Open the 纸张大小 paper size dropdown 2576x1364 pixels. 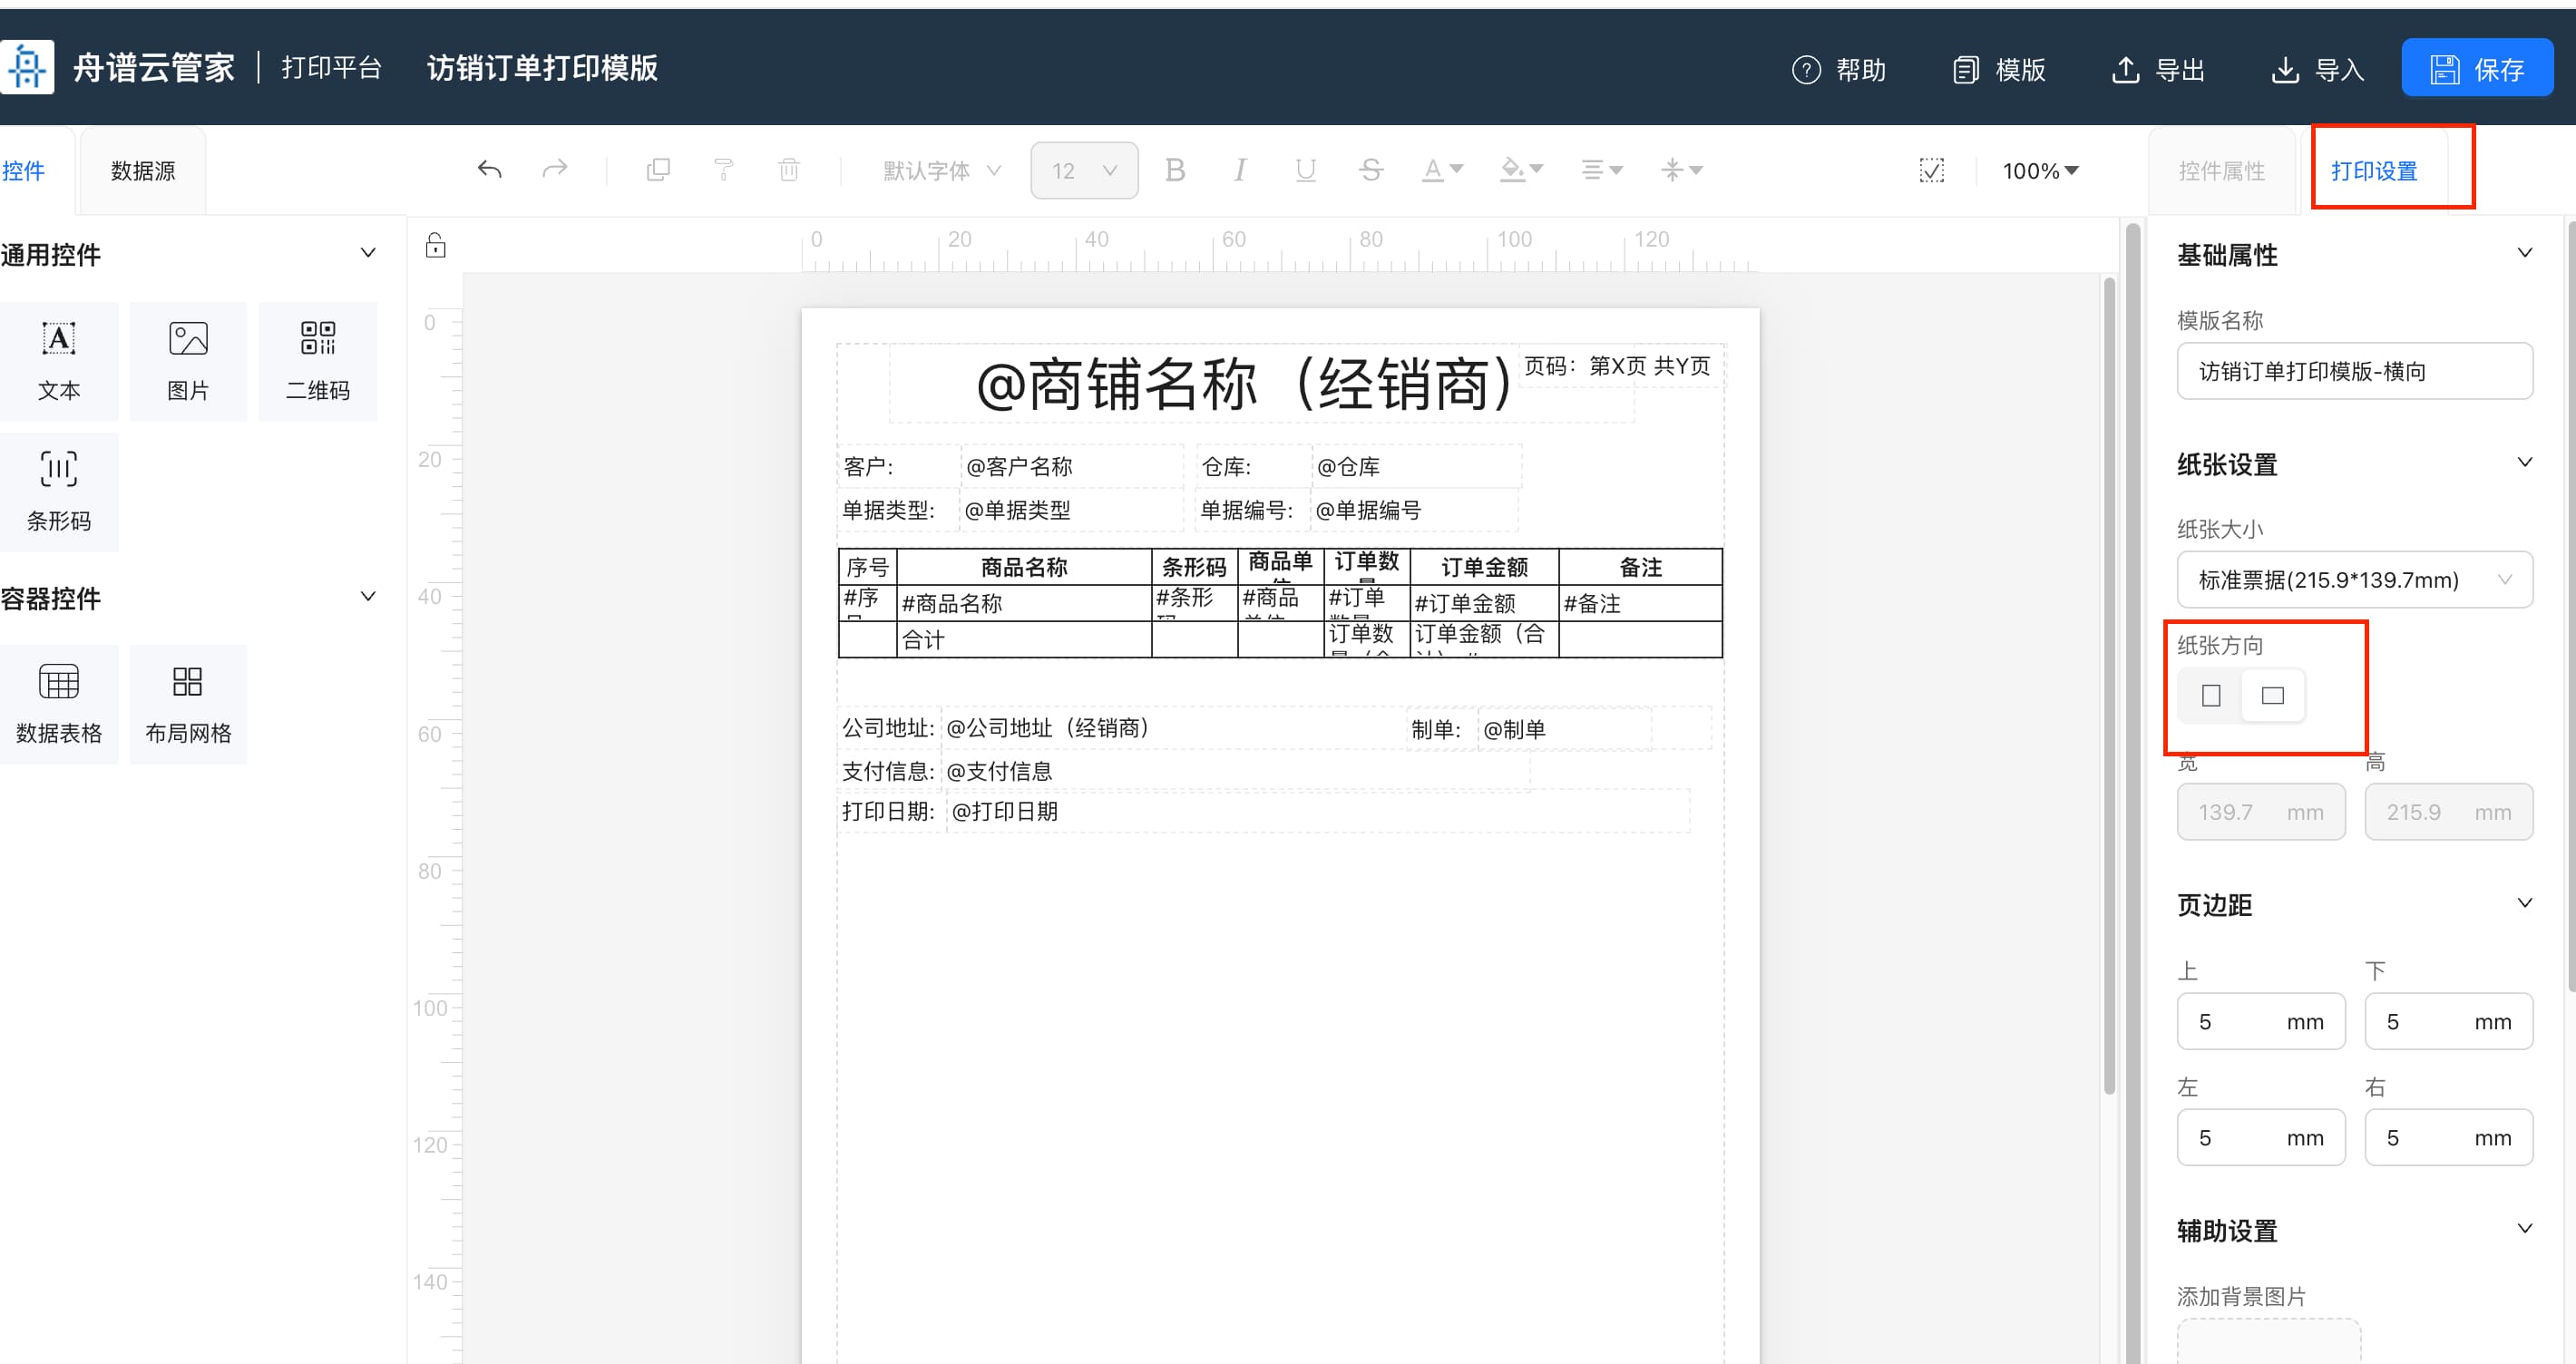tap(2354, 580)
